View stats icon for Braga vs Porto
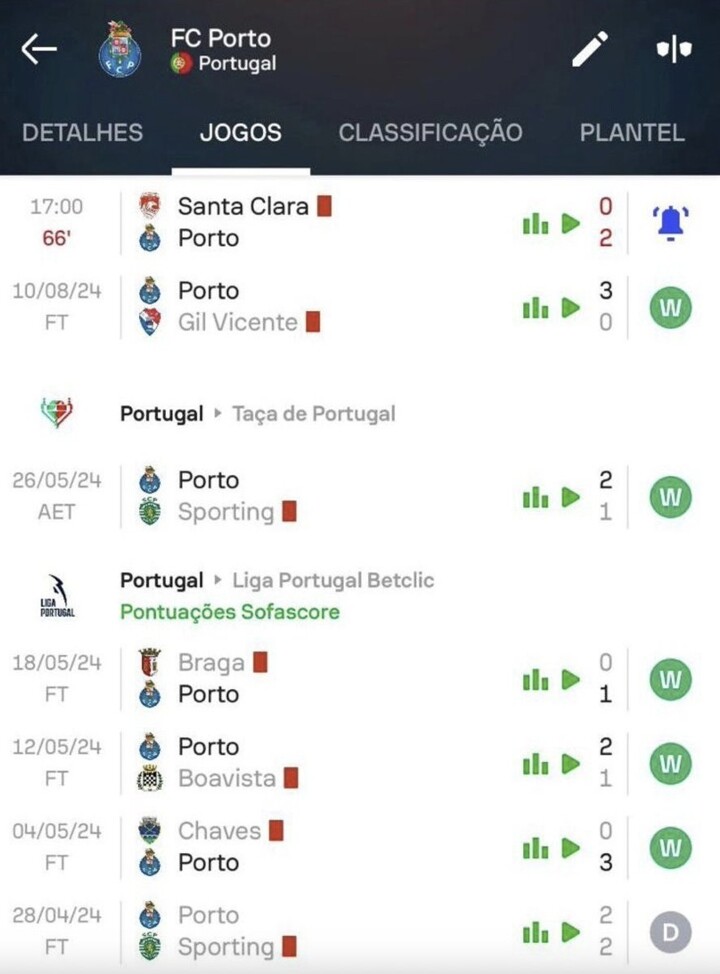Image resolution: width=720 pixels, height=974 pixels. (535, 680)
